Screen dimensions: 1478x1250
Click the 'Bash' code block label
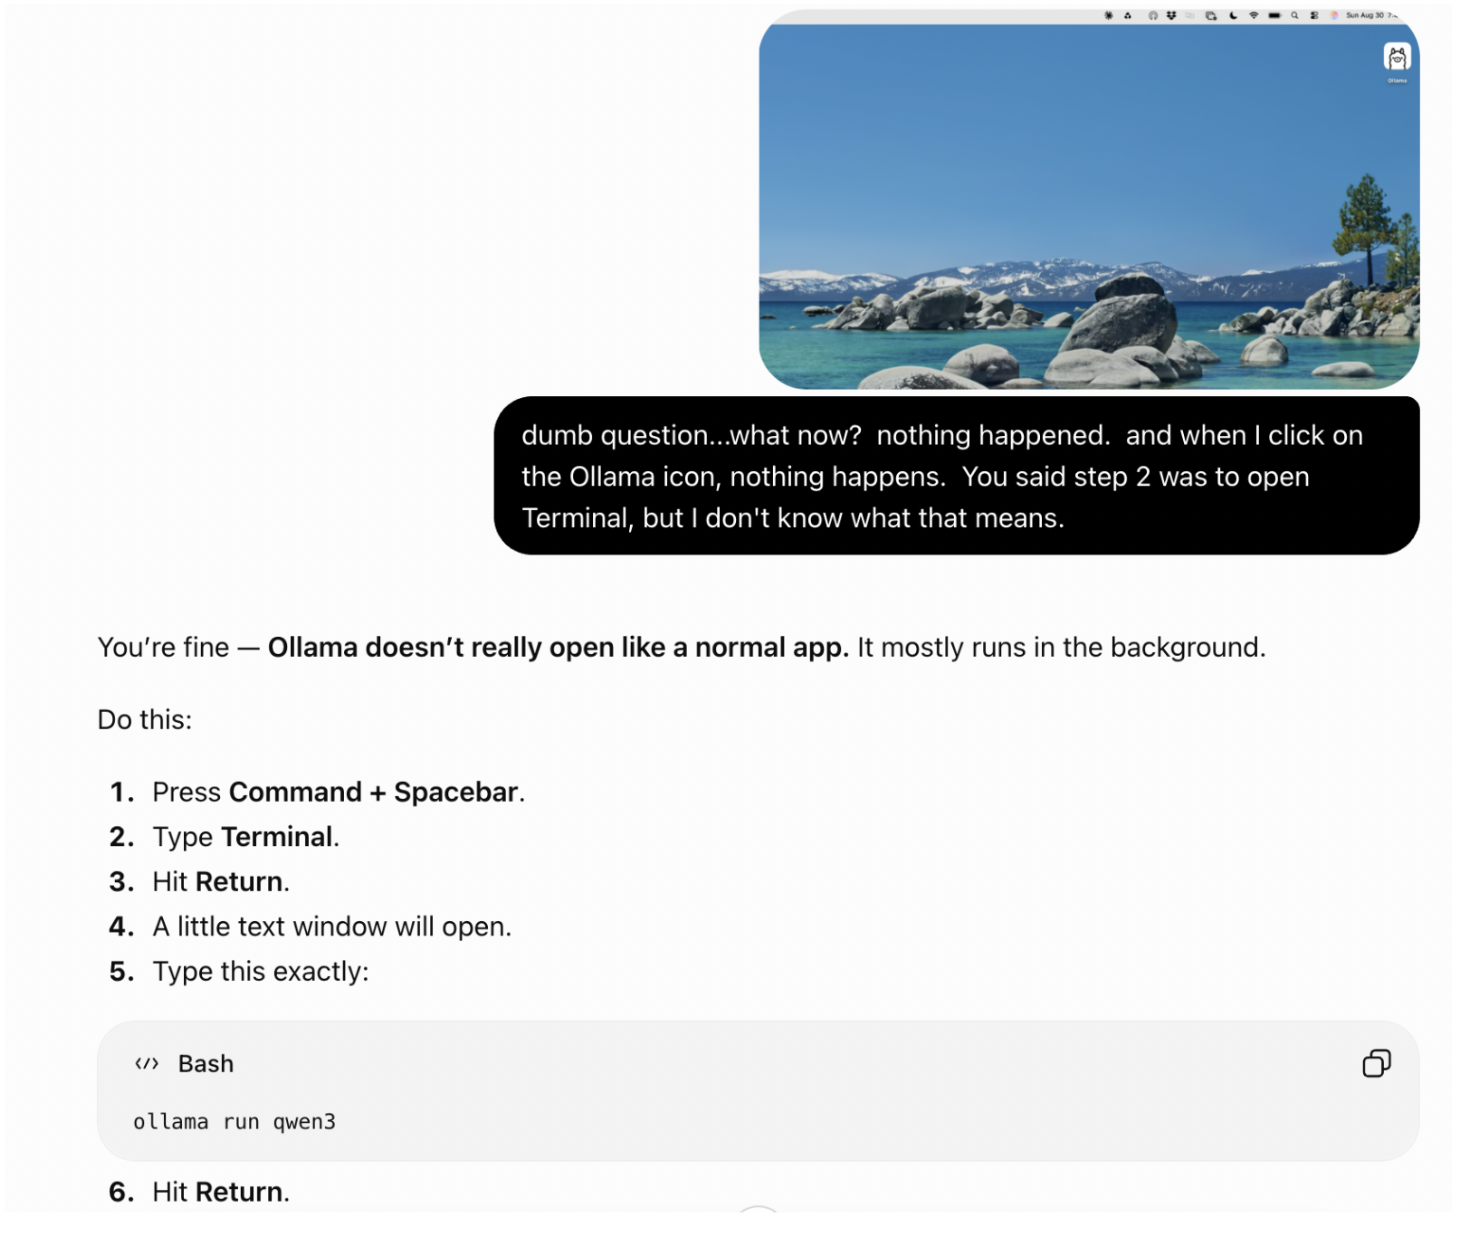pyautogui.click(x=206, y=1063)
